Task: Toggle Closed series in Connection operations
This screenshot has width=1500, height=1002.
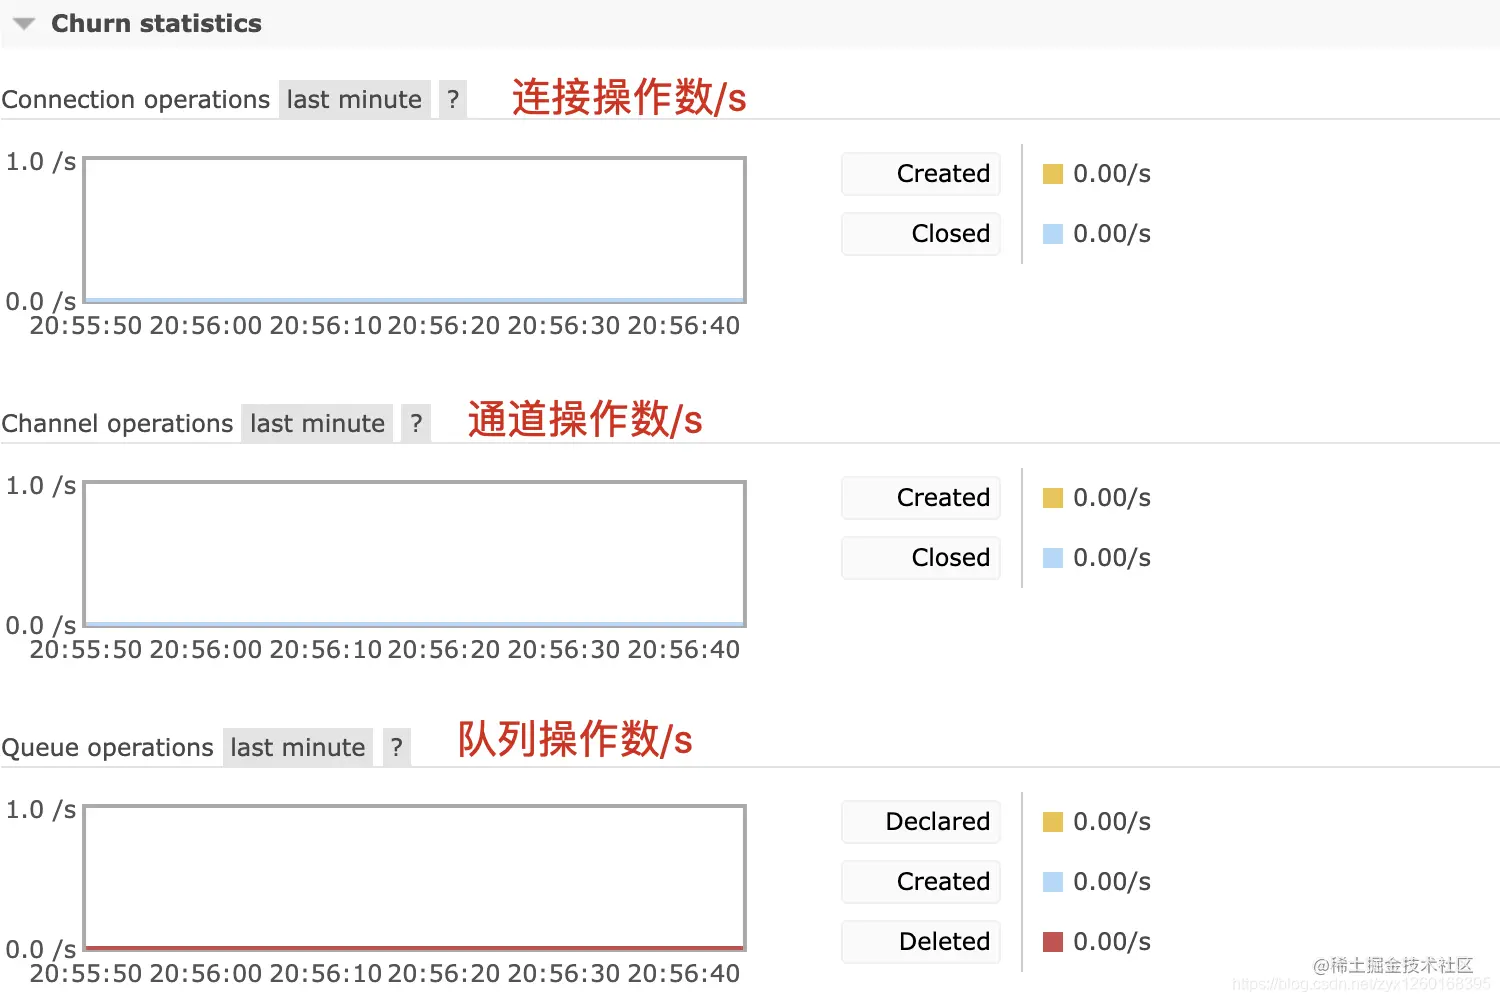Action: [921, 234]
